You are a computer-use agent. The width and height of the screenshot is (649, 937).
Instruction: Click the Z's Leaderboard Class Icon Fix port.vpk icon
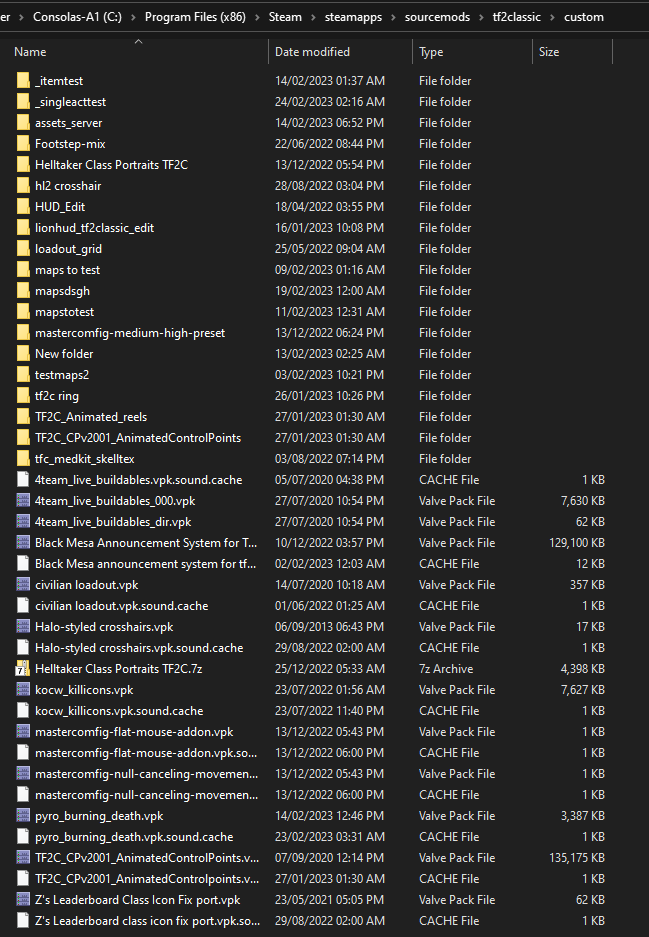click(x=23, y=899)
